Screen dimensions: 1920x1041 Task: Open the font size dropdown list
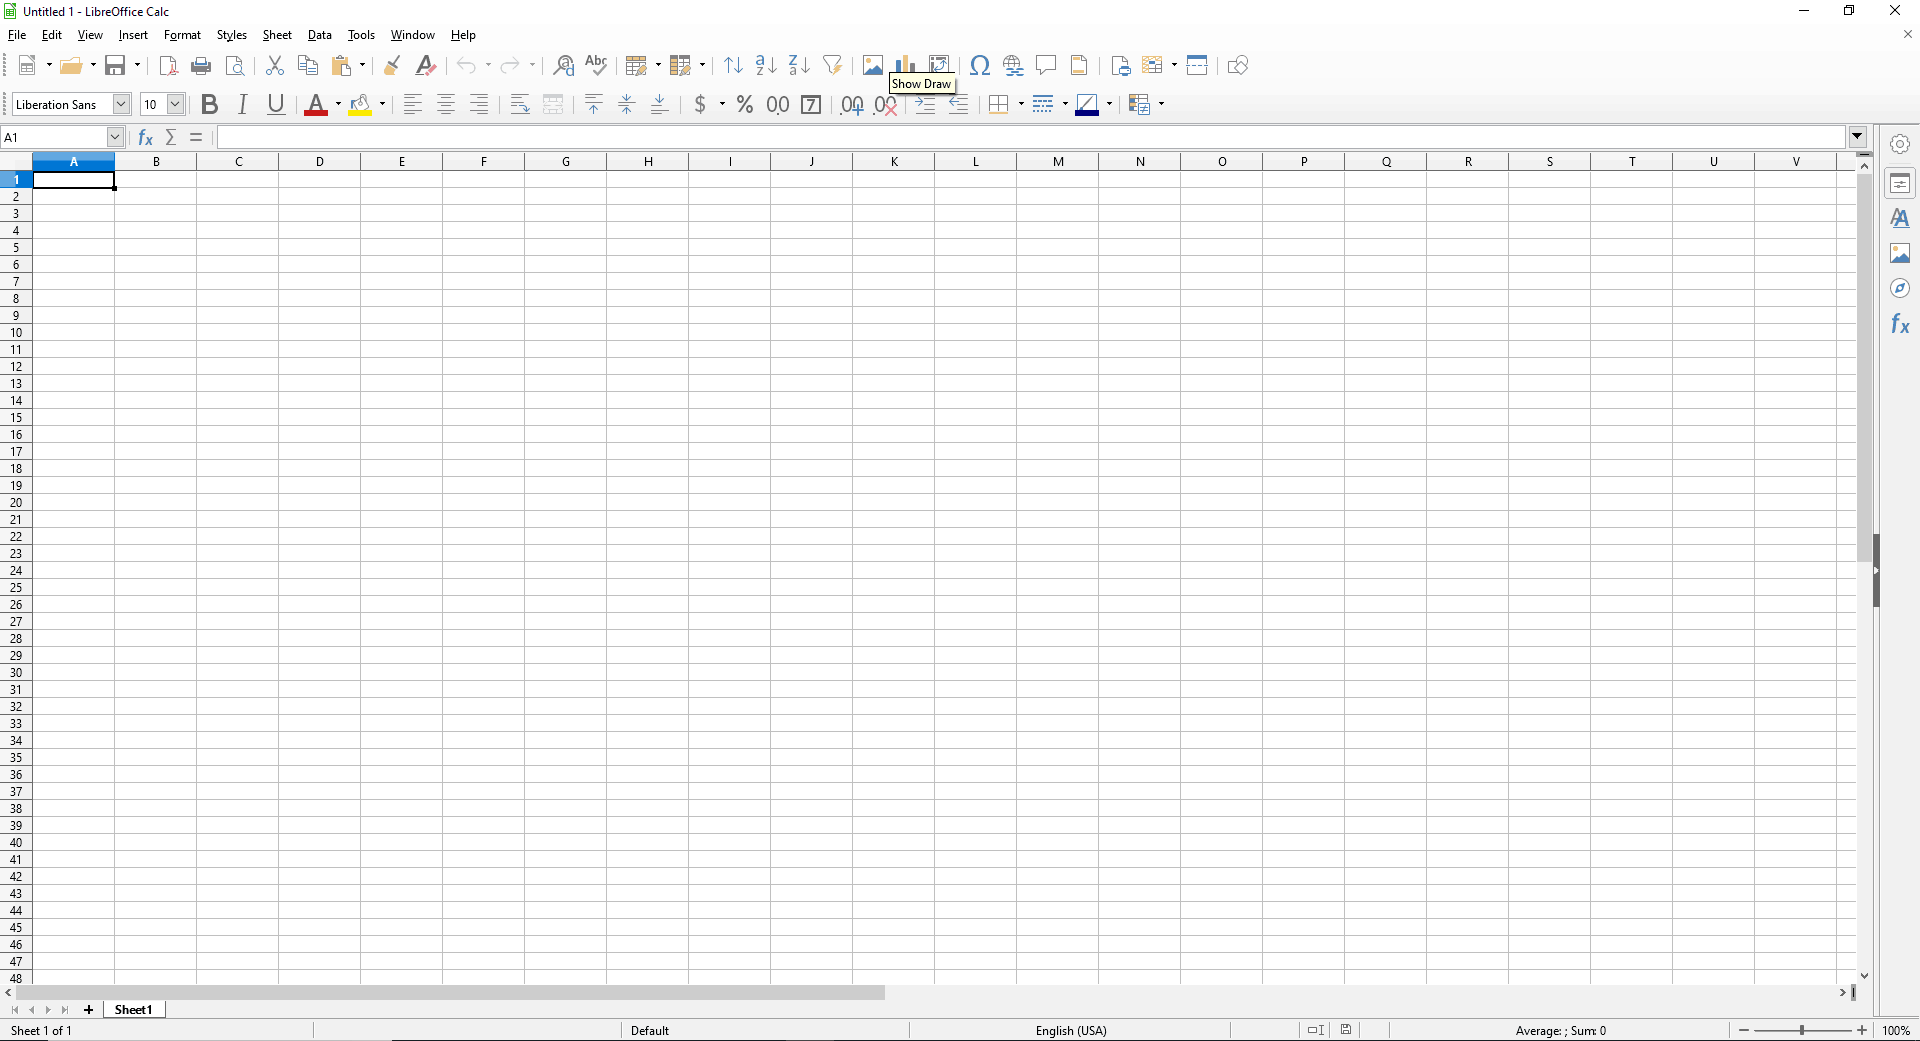coord(175,104)
